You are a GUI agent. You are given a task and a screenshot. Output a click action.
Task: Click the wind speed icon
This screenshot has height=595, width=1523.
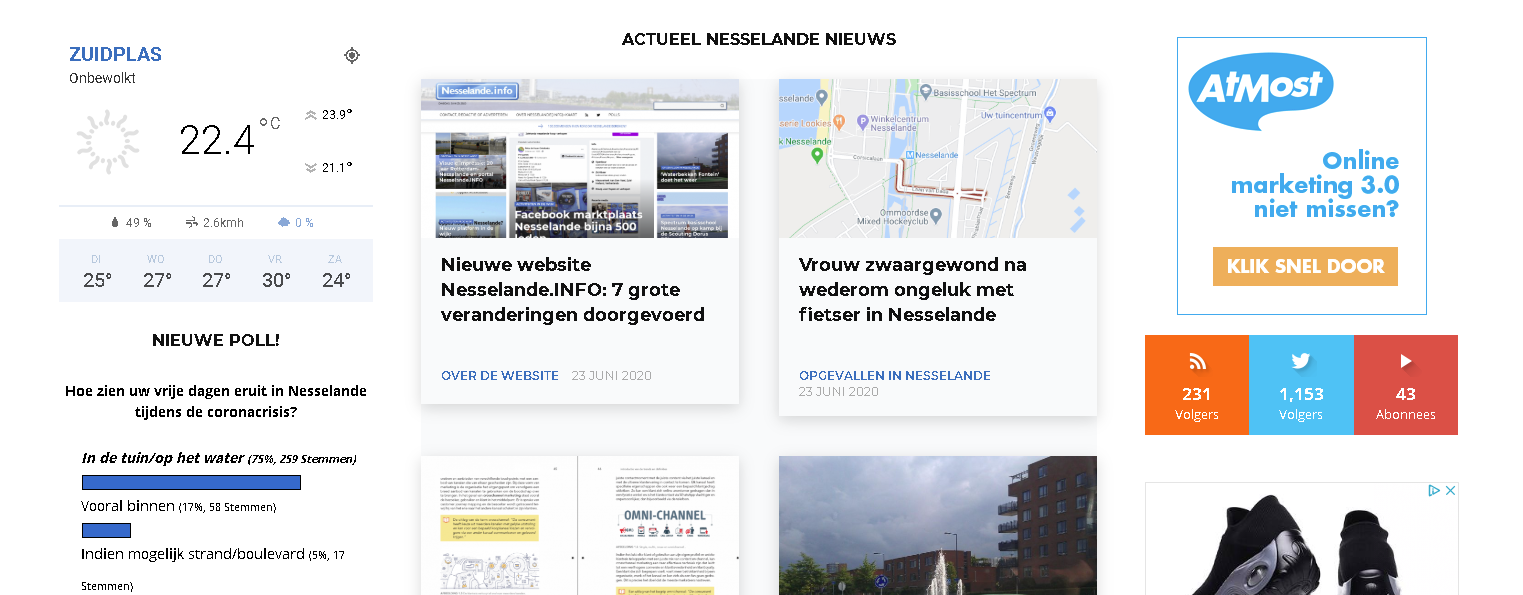pyautogui.click(x=192, y=222)
